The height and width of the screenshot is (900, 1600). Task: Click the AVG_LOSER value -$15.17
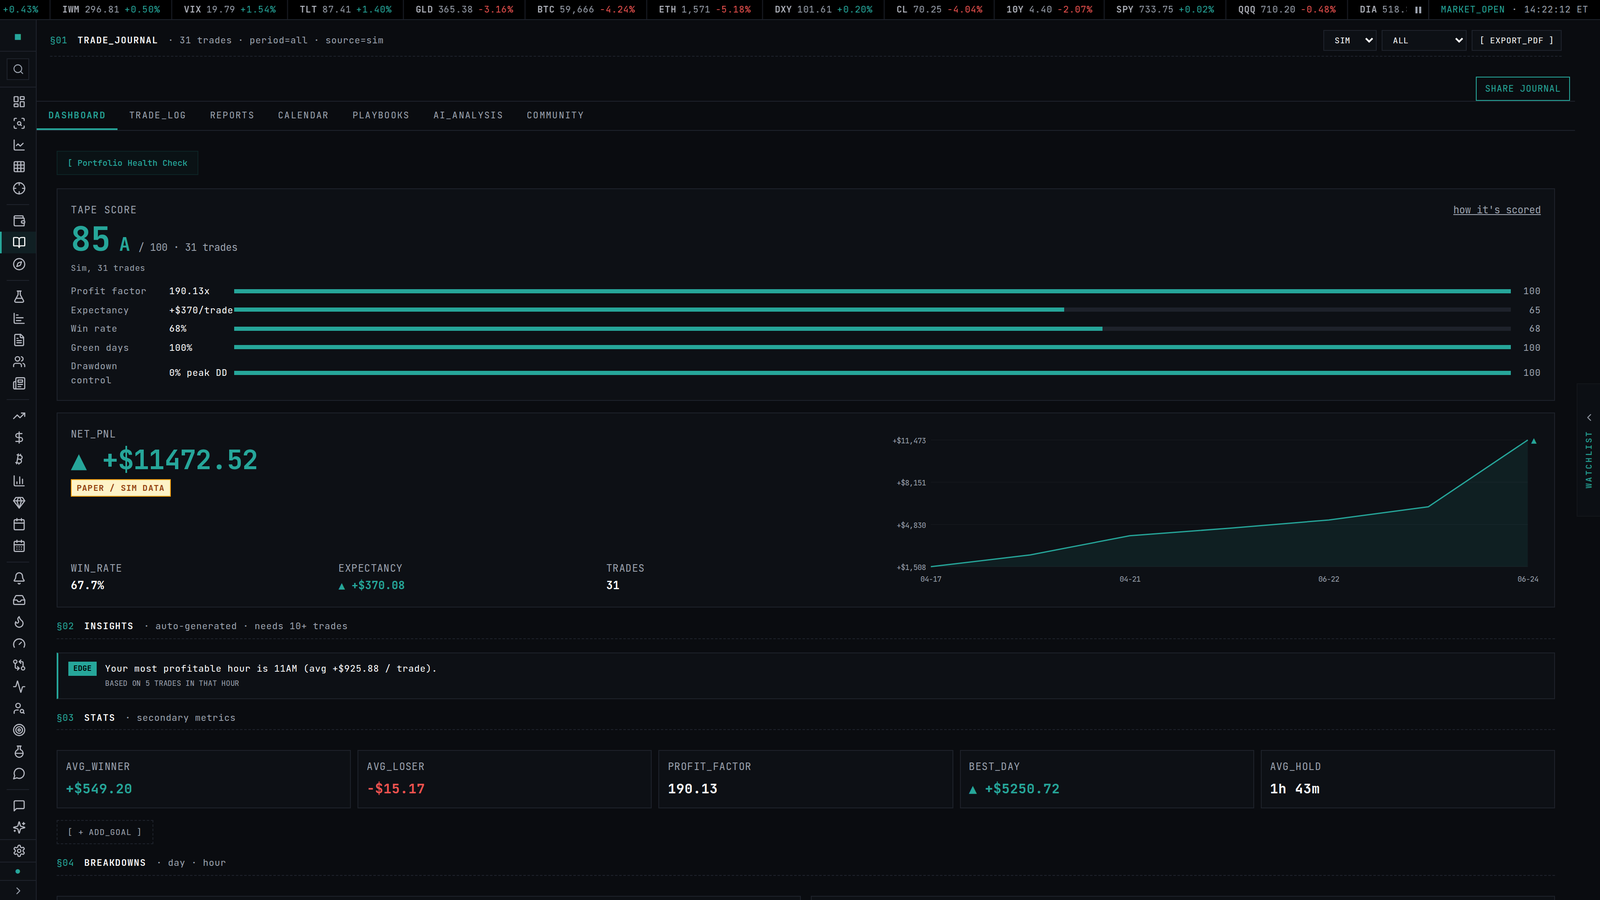tap(396, 789)
